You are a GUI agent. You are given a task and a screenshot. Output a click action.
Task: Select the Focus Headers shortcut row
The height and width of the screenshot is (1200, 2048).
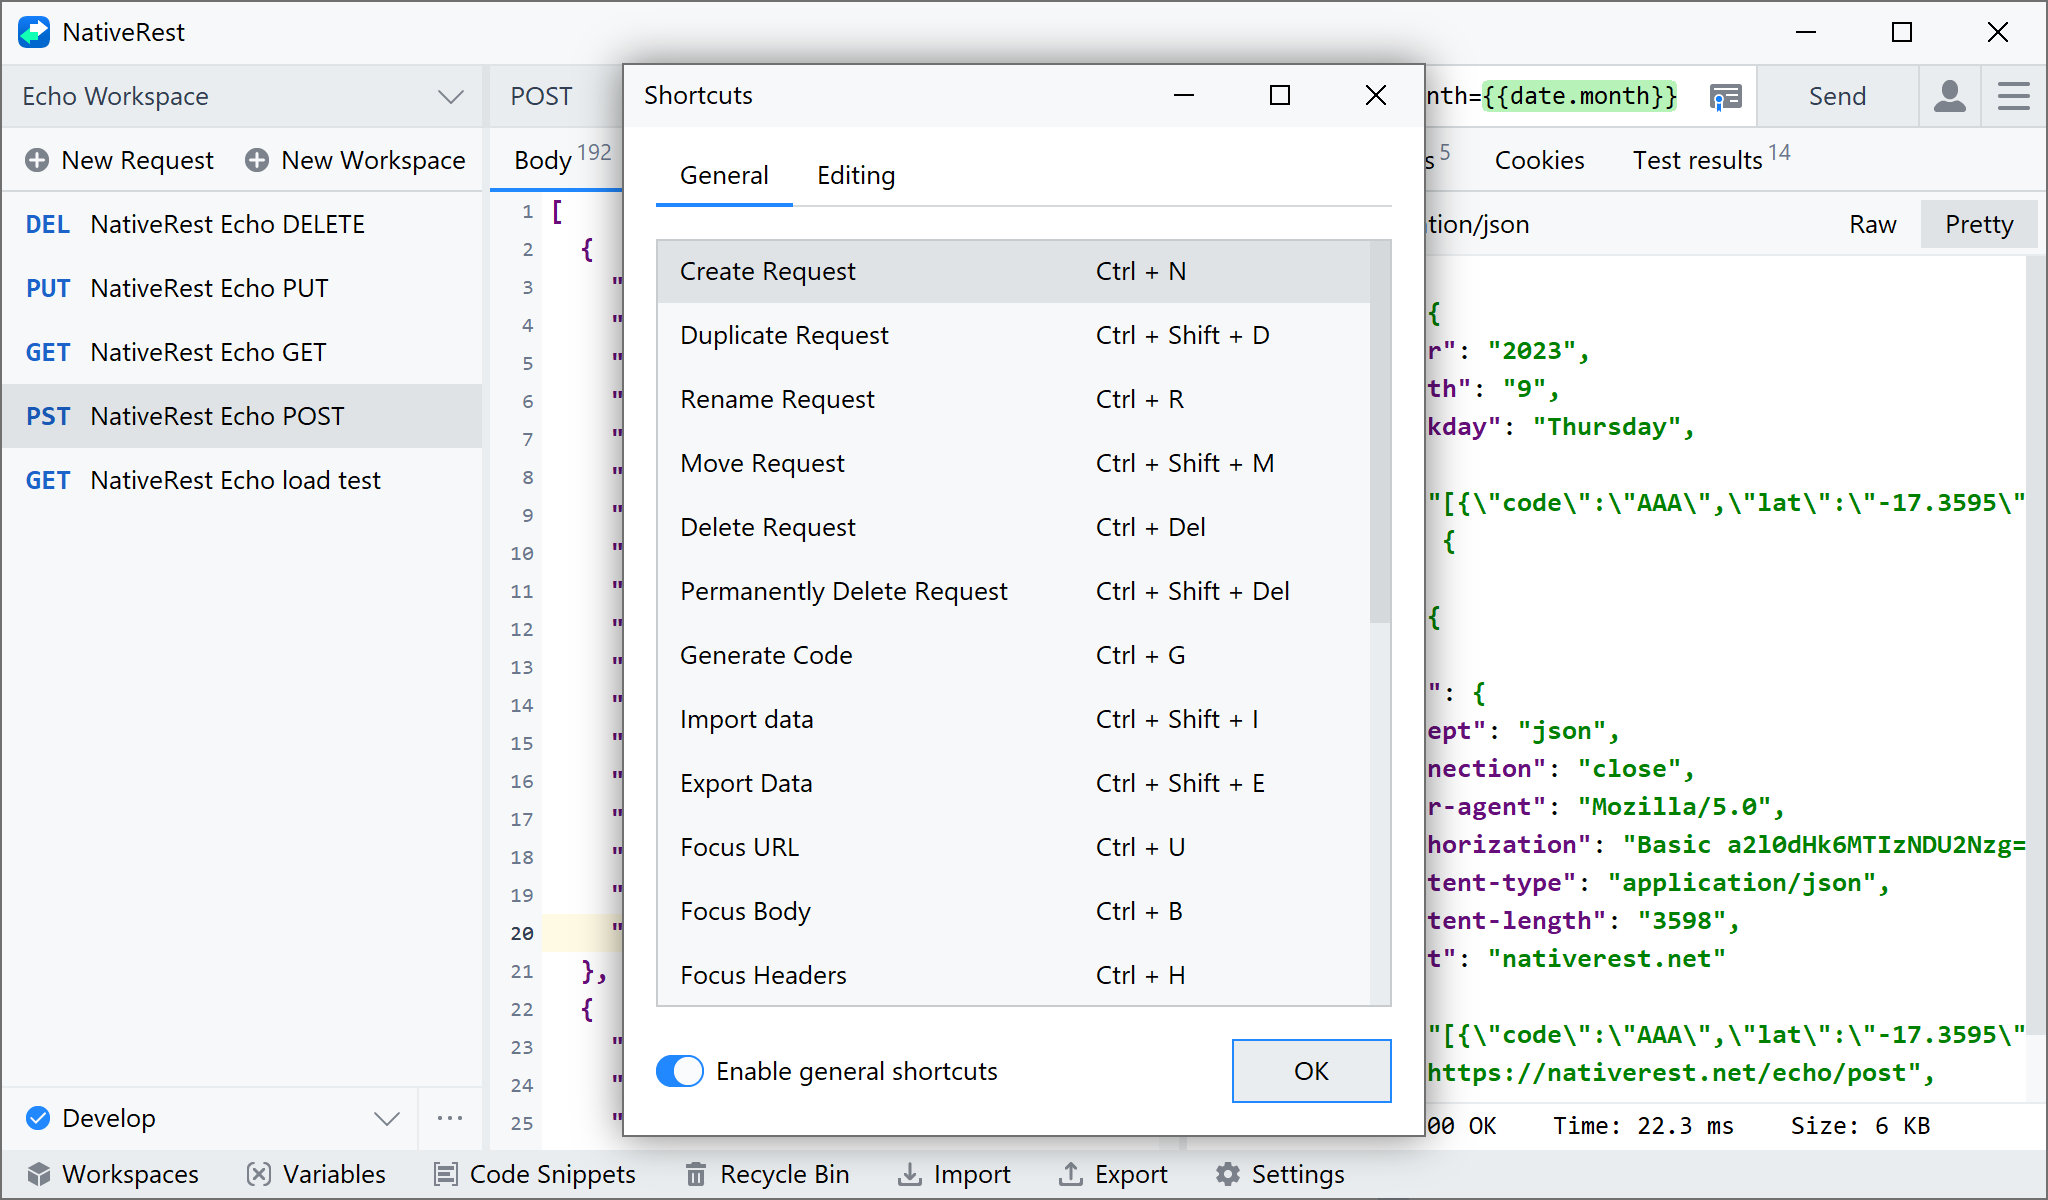tap(1013, 975)
